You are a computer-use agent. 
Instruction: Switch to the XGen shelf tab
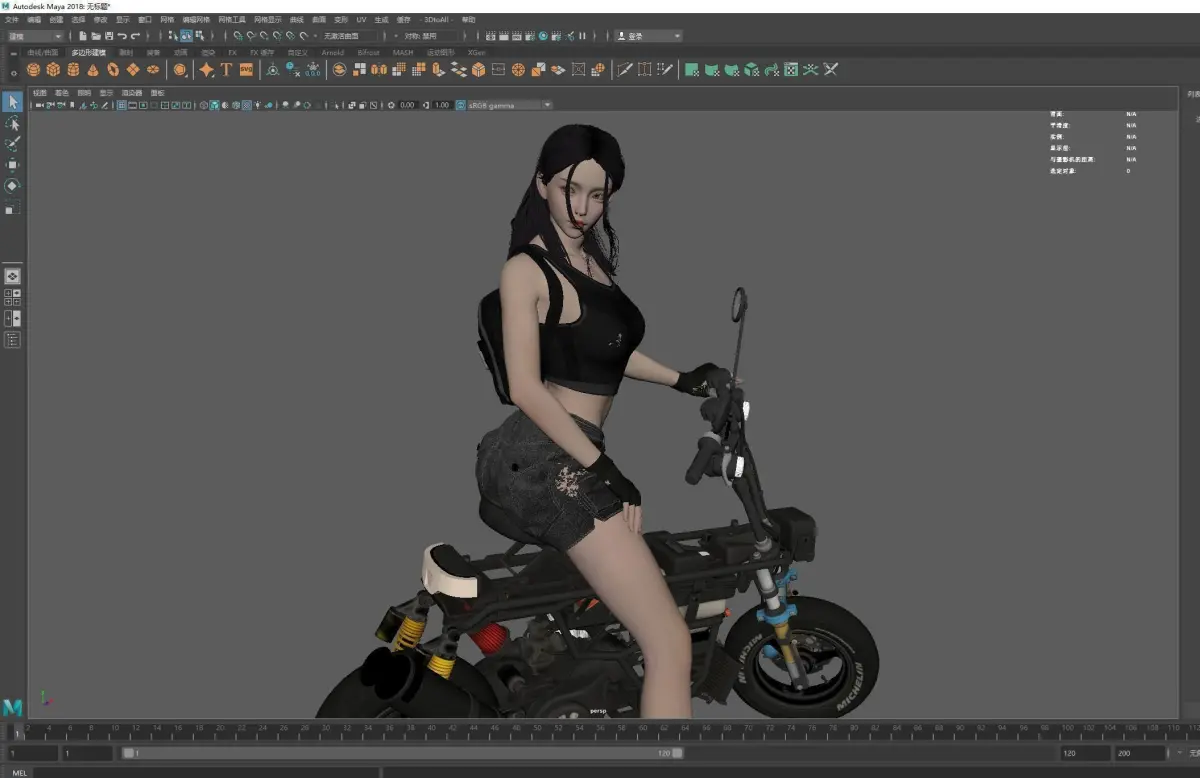(477, 52)
